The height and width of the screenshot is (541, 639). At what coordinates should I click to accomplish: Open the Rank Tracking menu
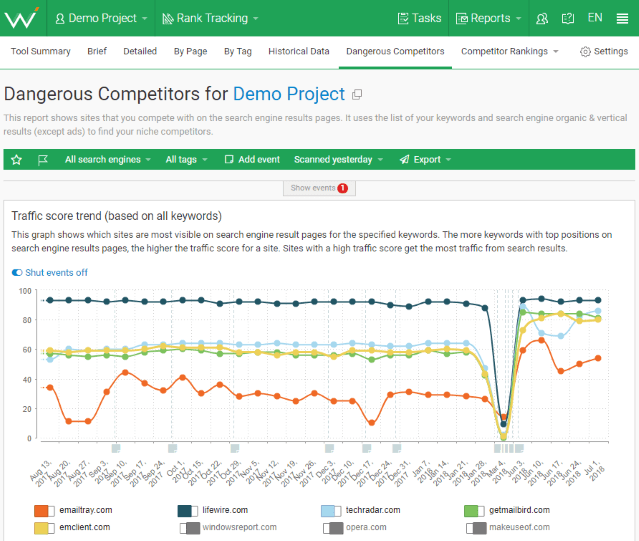tap(210, 18)
